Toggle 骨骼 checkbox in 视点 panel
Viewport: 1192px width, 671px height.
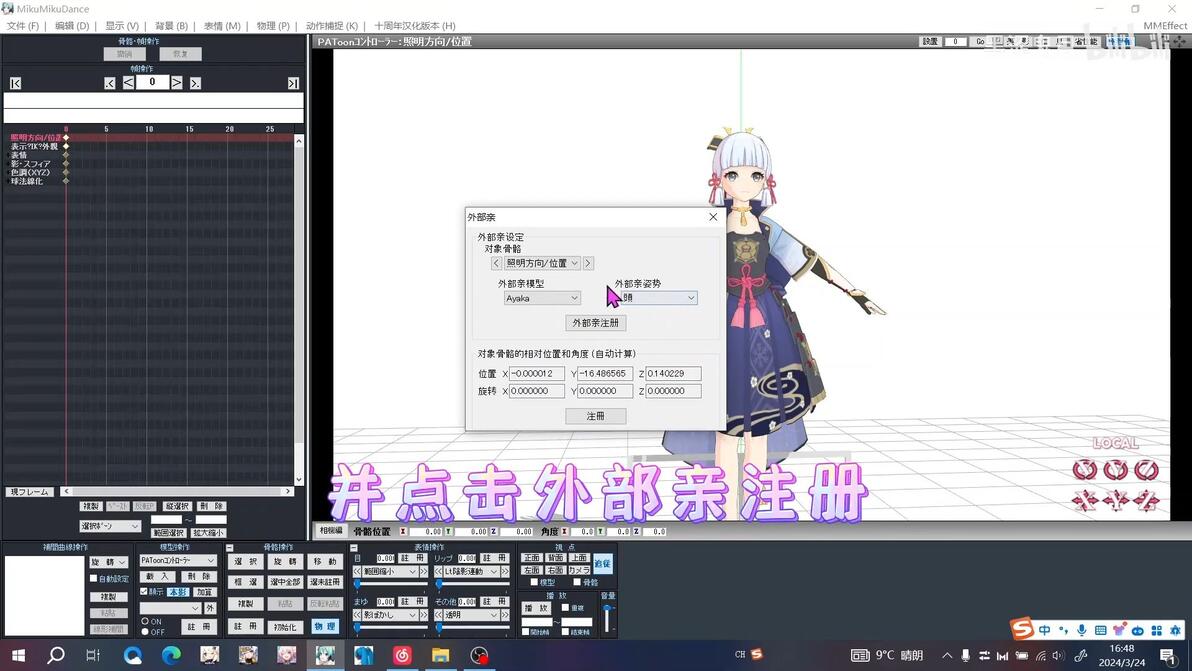pos(577,582)
